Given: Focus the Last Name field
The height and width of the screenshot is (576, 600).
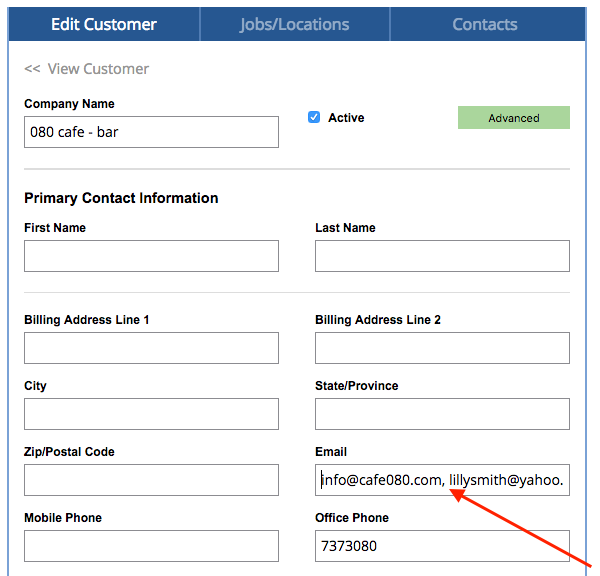Looking at the screenshot, I should tap(442, 256).
